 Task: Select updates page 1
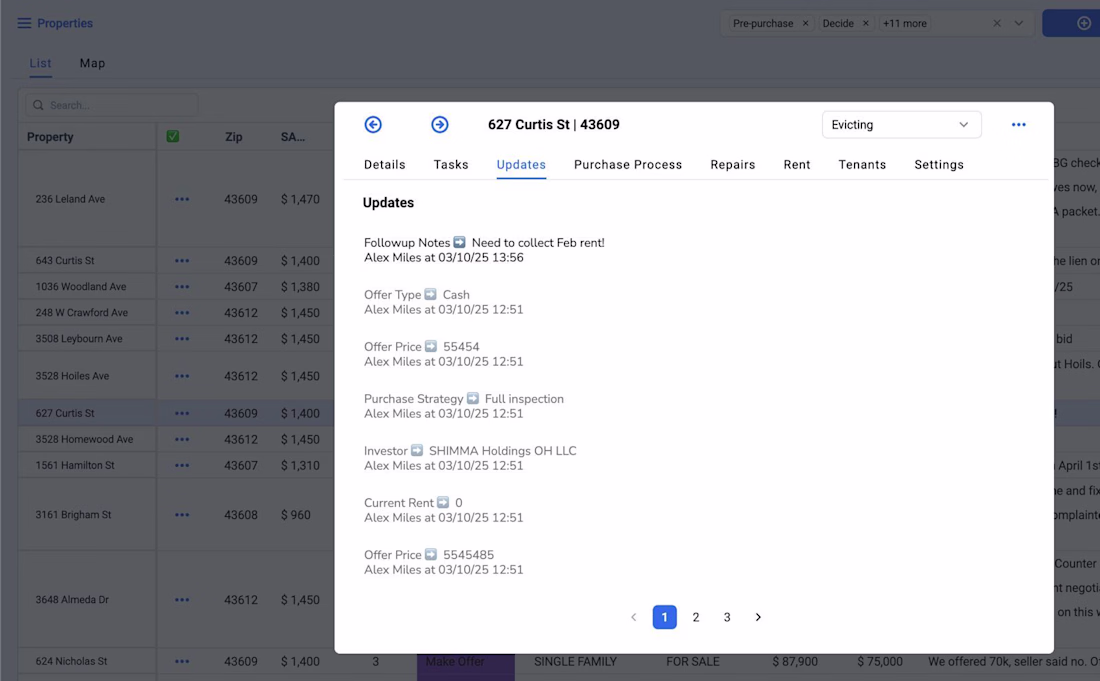(664, 617)
